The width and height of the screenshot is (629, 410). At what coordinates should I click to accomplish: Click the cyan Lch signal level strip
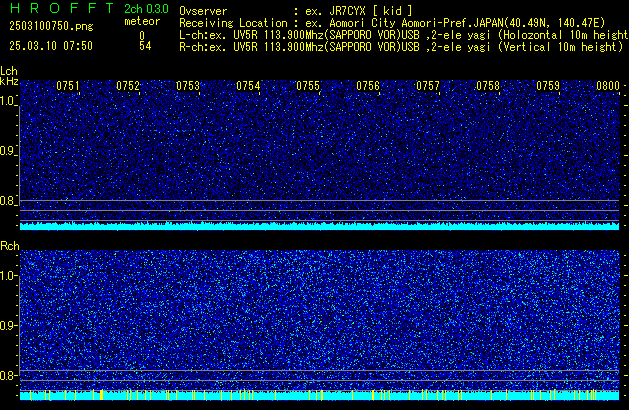coord(320,226)
